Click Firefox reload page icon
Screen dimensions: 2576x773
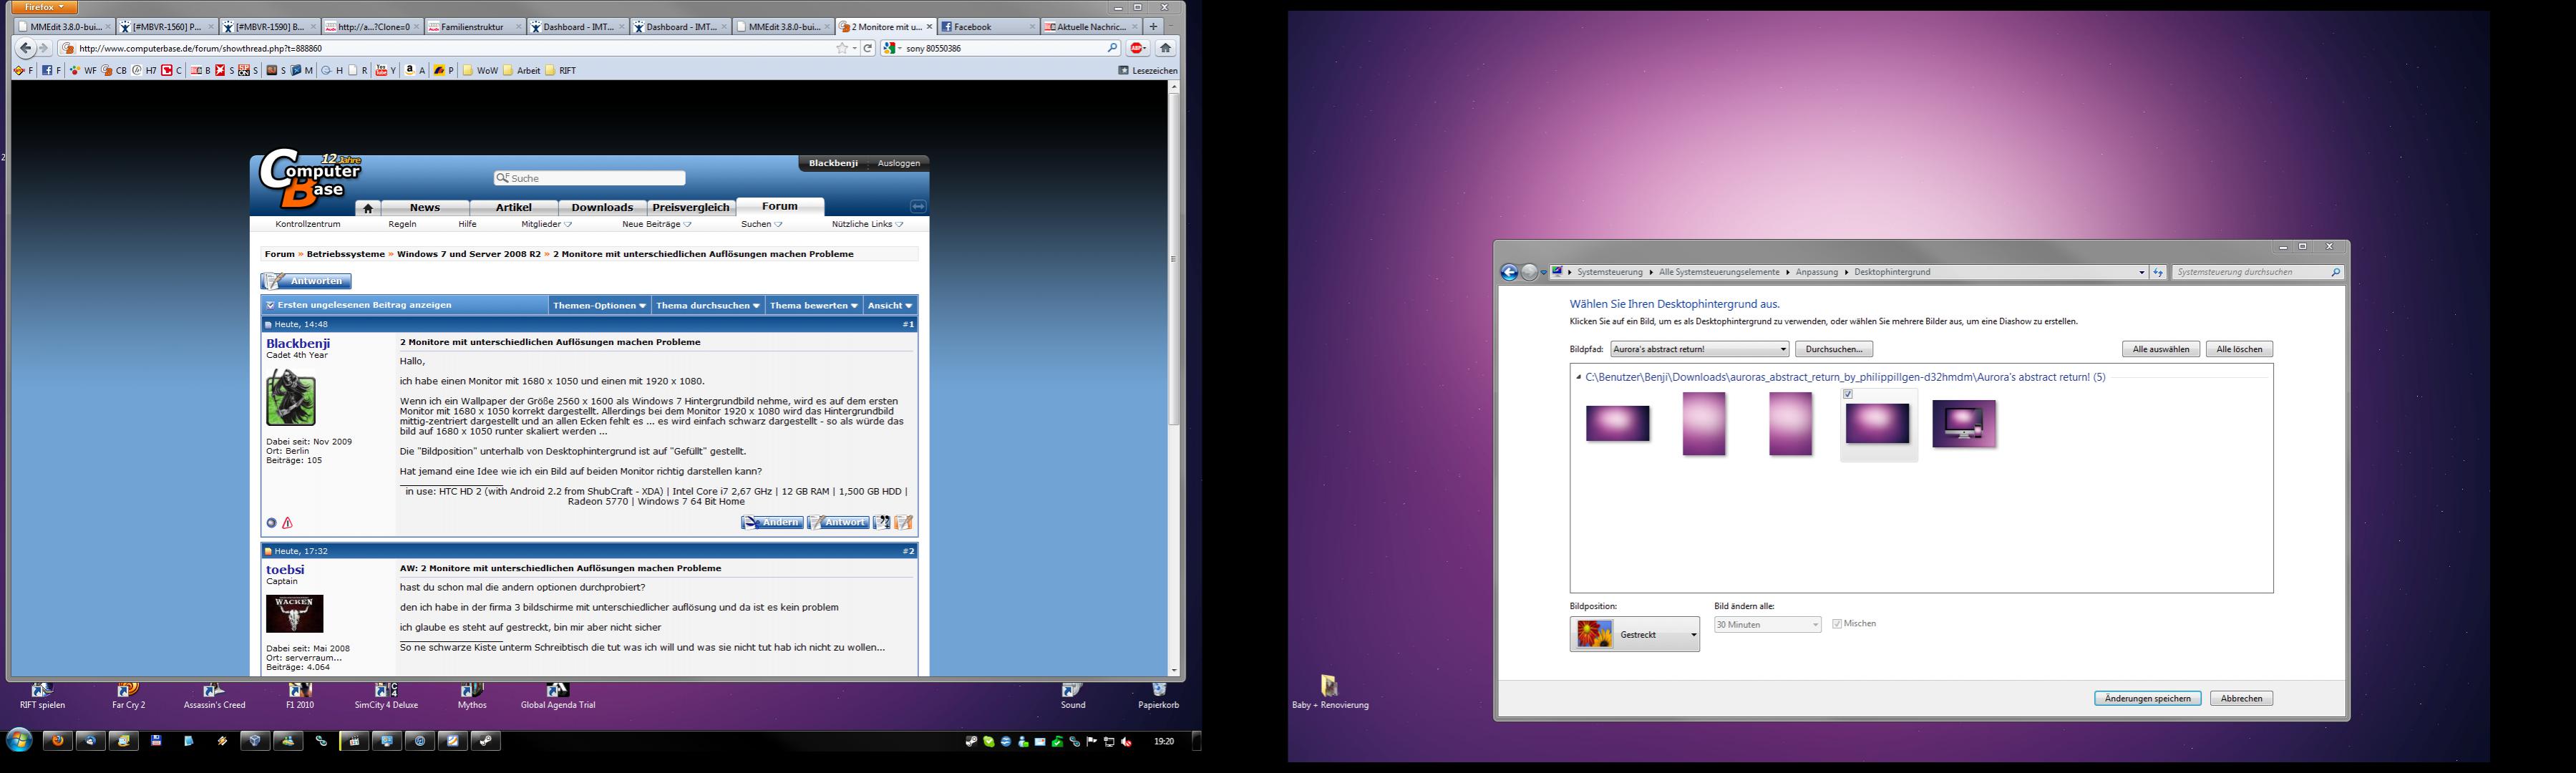pyautogui.click(x=868, y=48)
